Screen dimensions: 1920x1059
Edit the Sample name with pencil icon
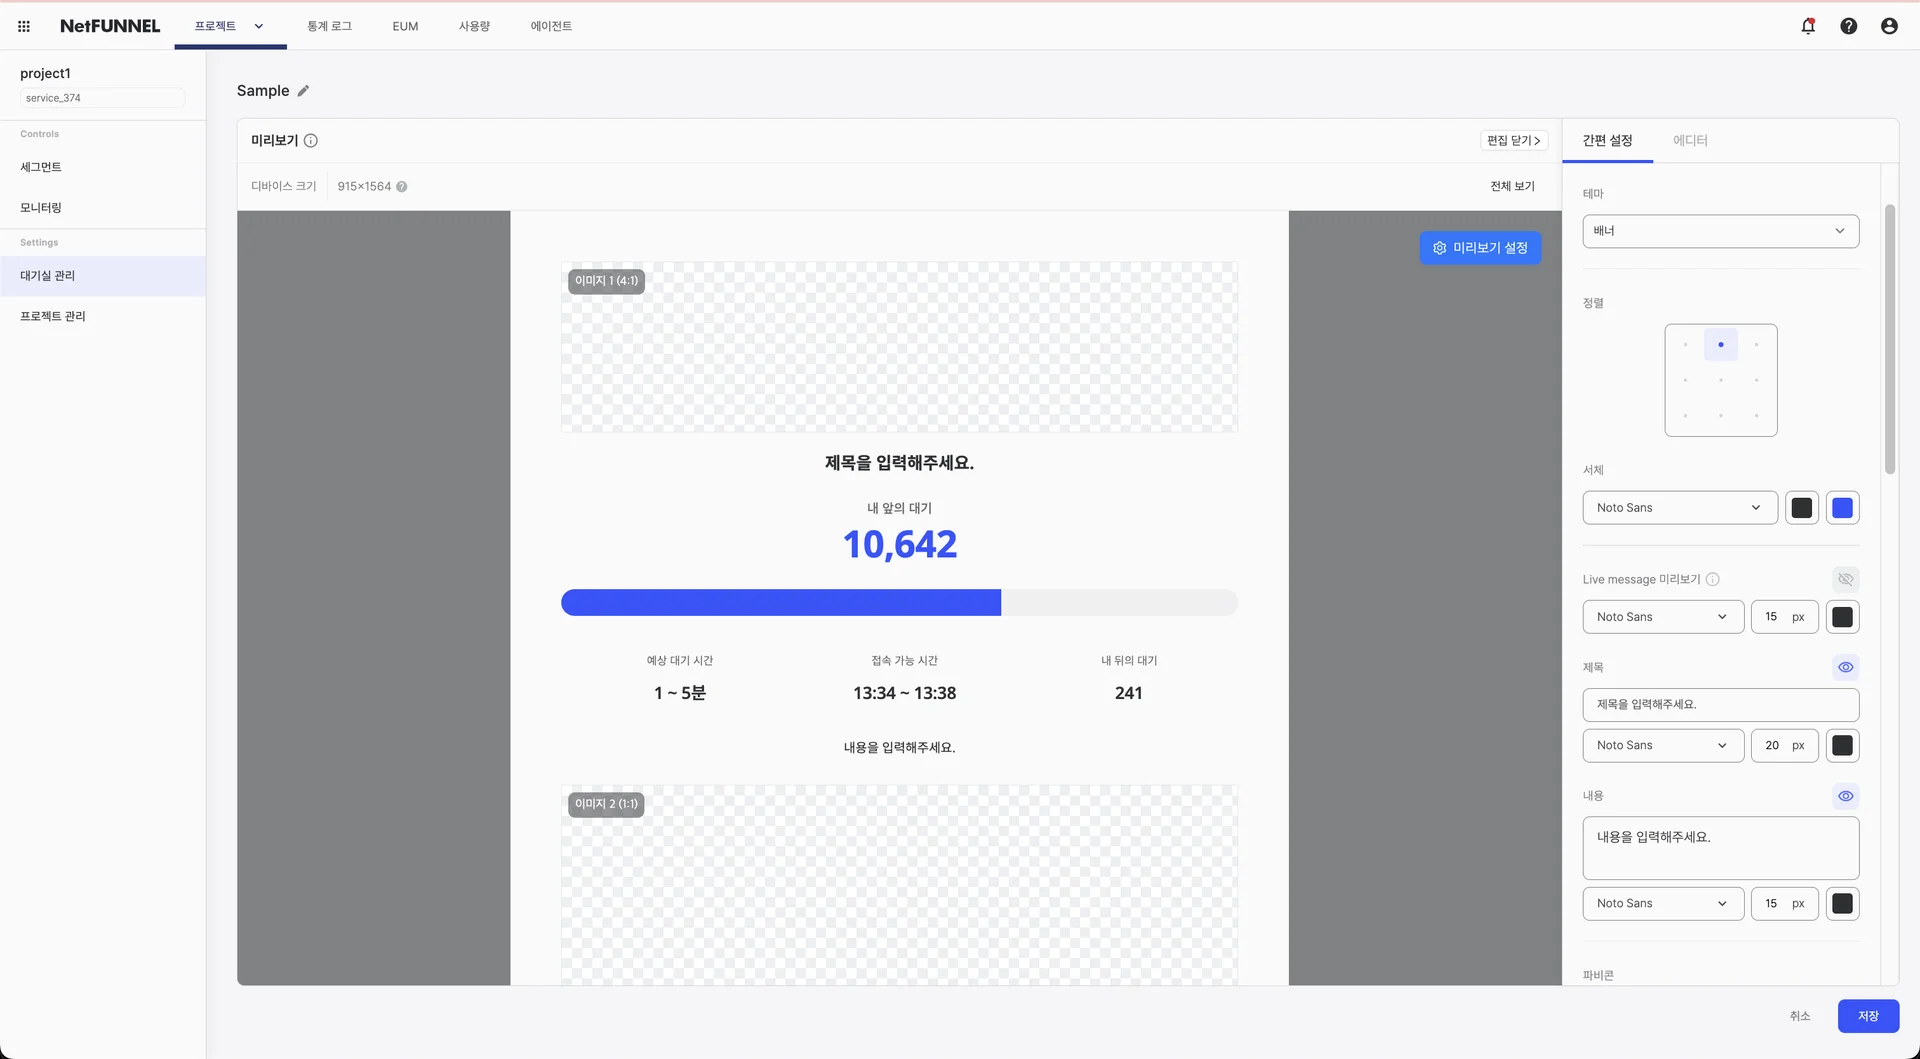[x=303, y=91]
